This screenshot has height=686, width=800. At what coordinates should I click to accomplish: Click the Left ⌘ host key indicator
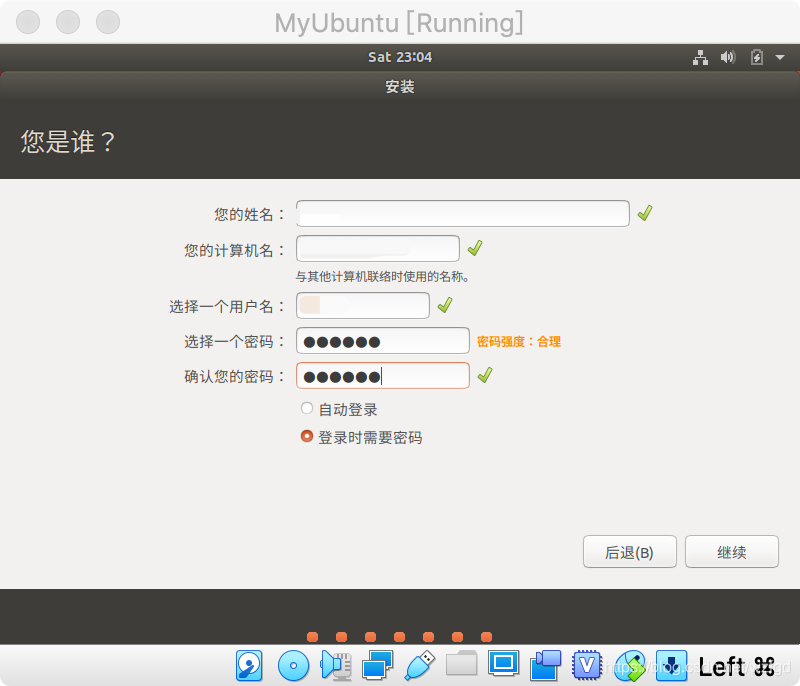pos(737,667)
